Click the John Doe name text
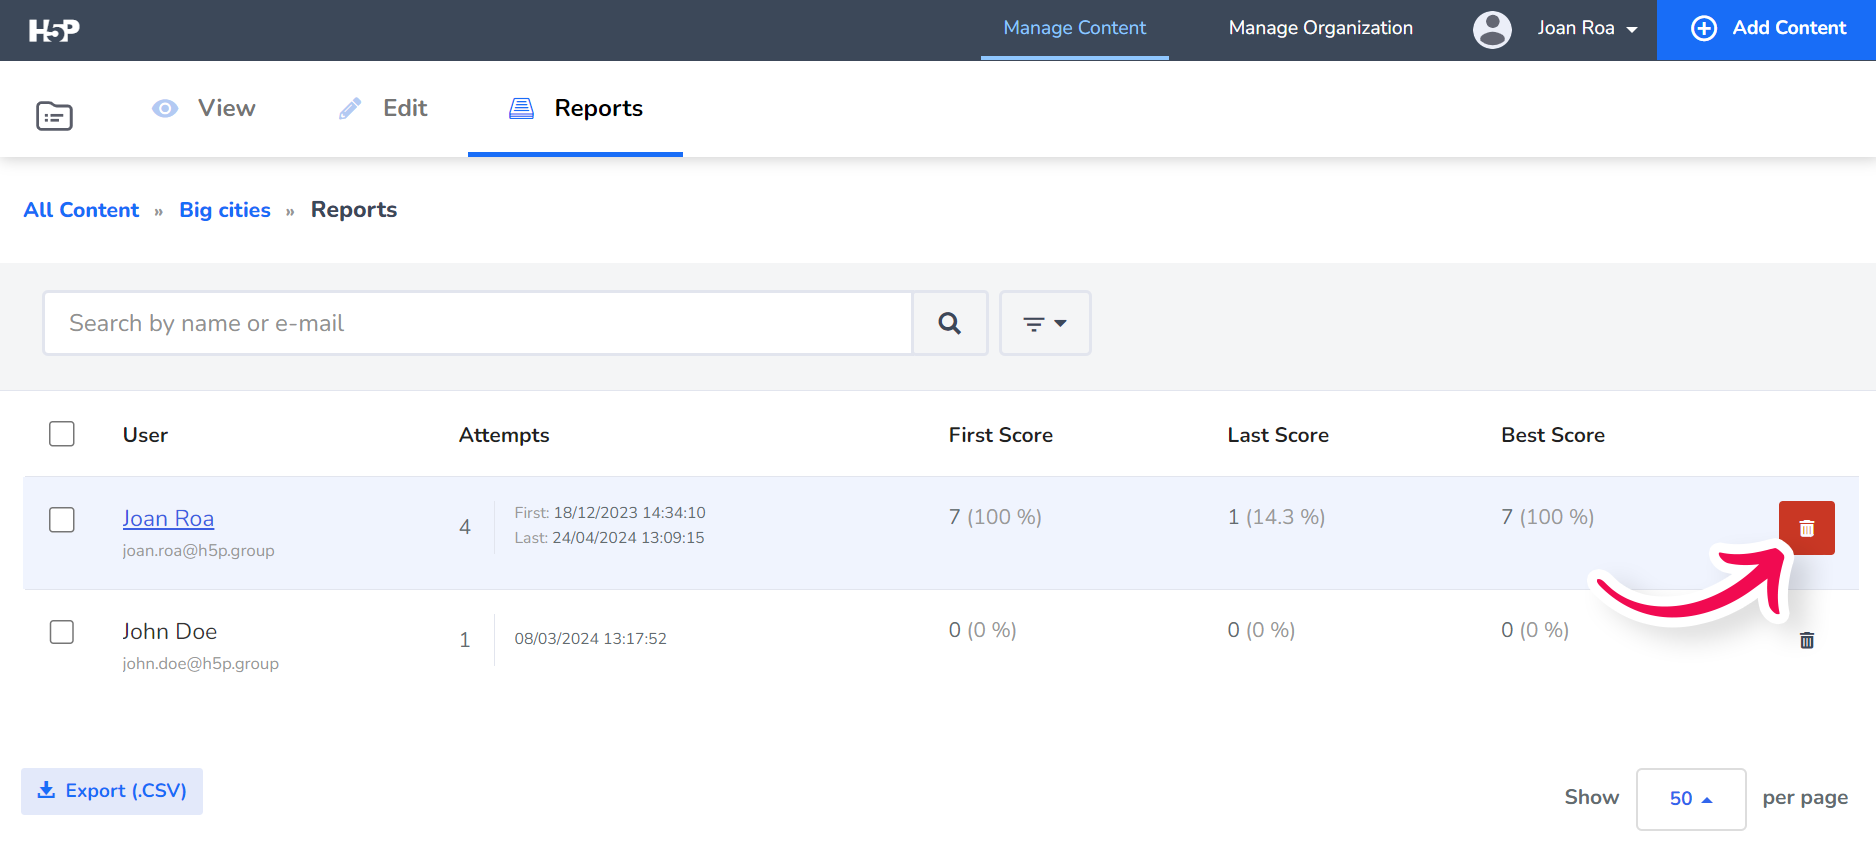The image size is (1876, 853). [170, 632]
